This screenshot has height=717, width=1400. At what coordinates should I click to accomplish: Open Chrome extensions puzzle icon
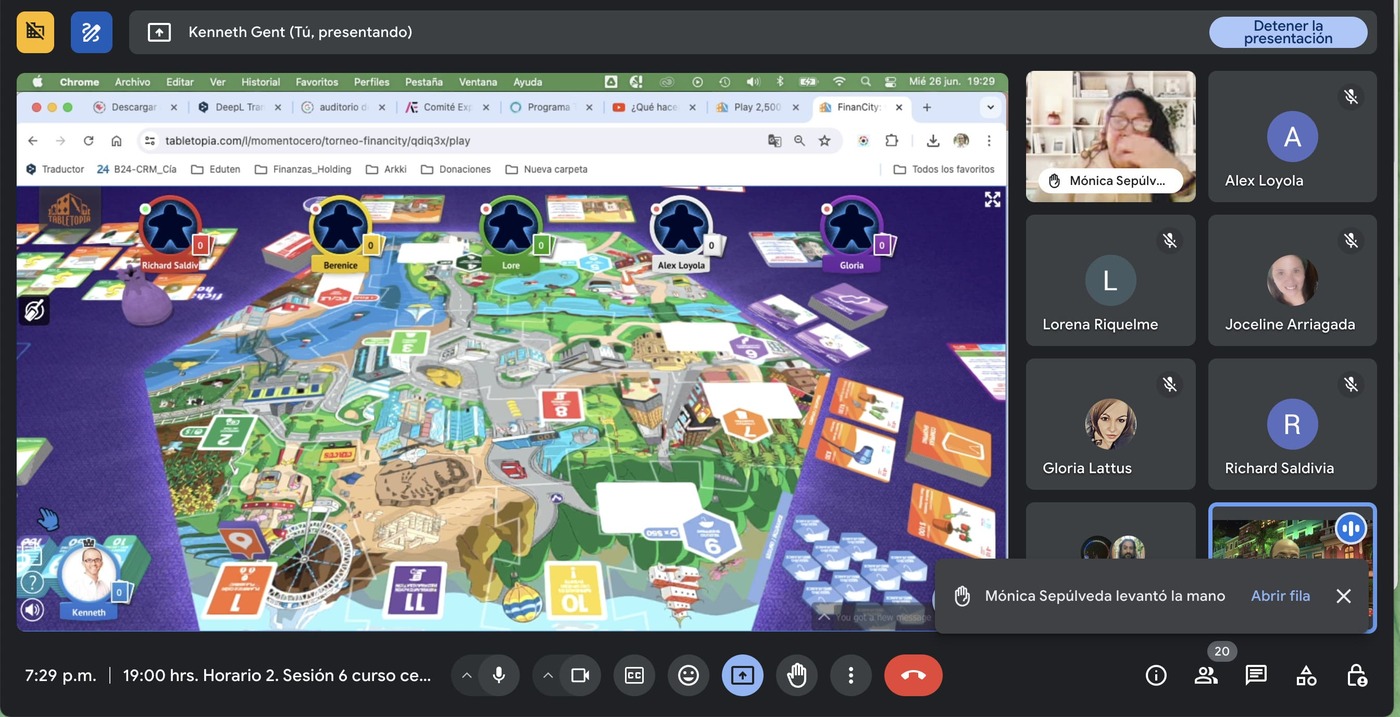[892, 141]
